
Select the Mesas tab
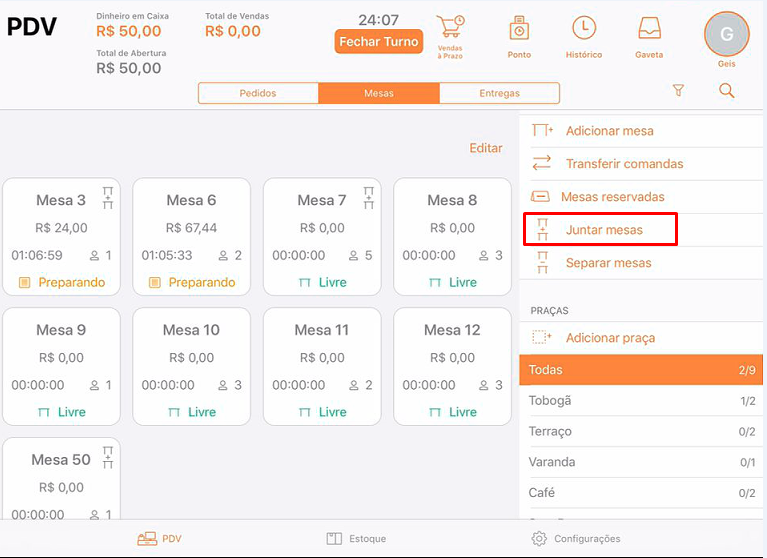tap(379, 93)
